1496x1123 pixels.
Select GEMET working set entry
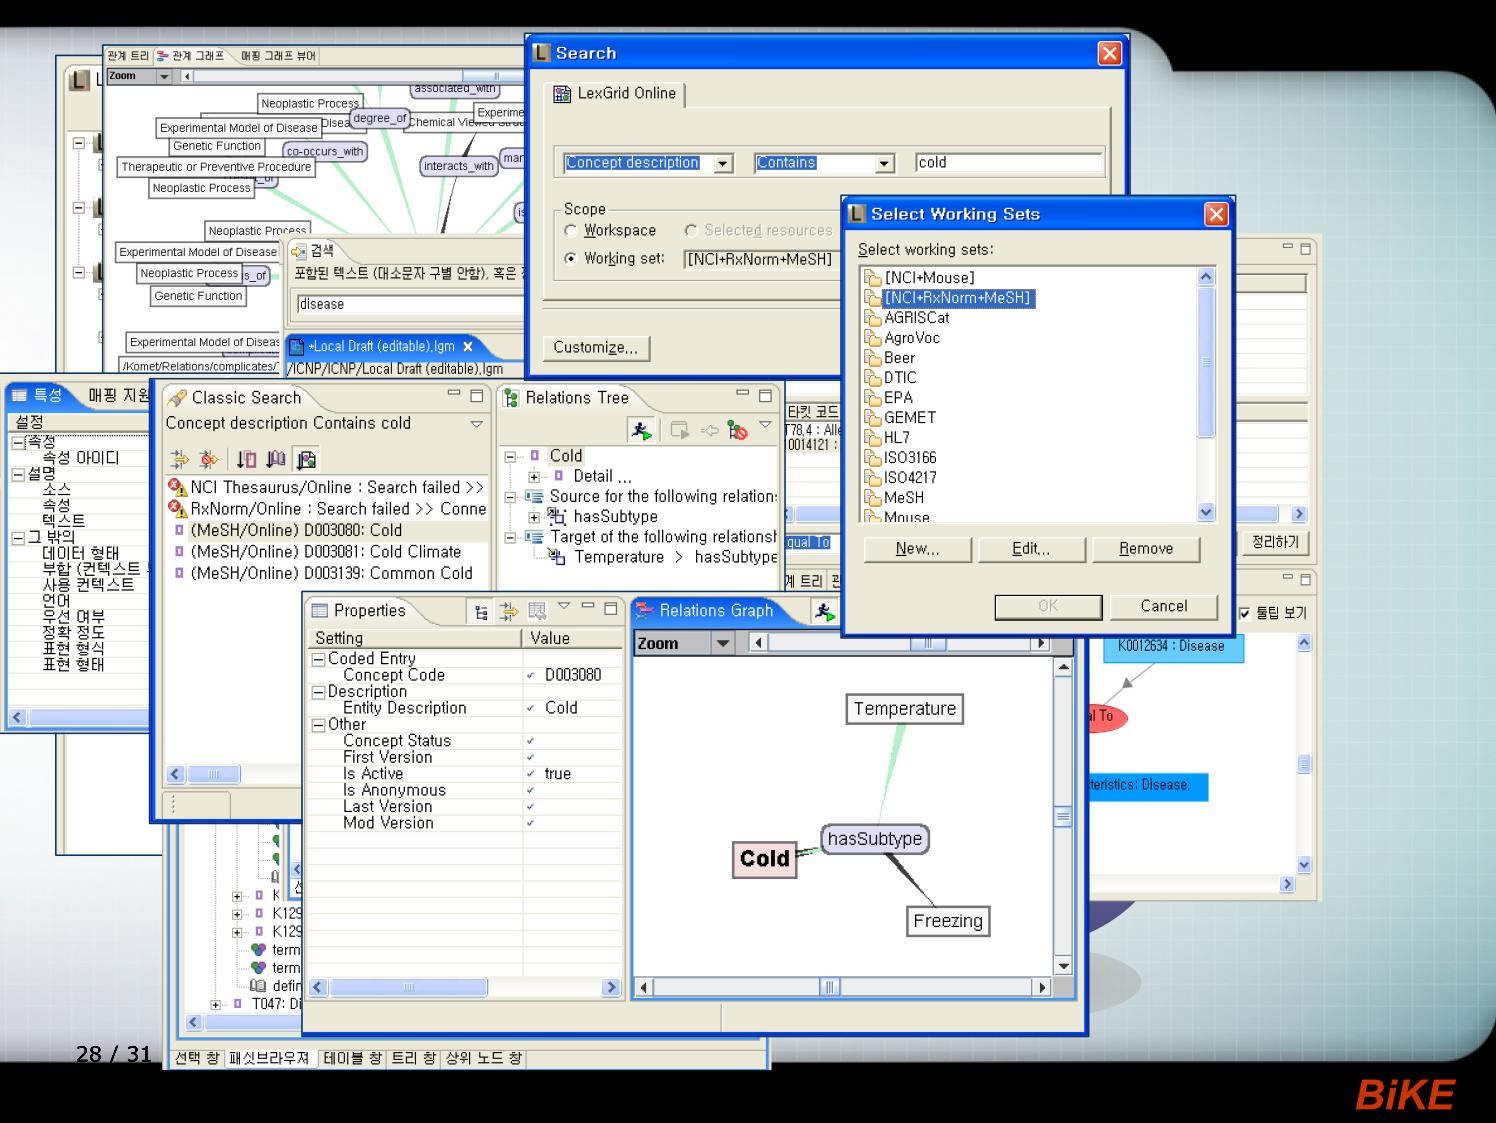tap(910, 418)
